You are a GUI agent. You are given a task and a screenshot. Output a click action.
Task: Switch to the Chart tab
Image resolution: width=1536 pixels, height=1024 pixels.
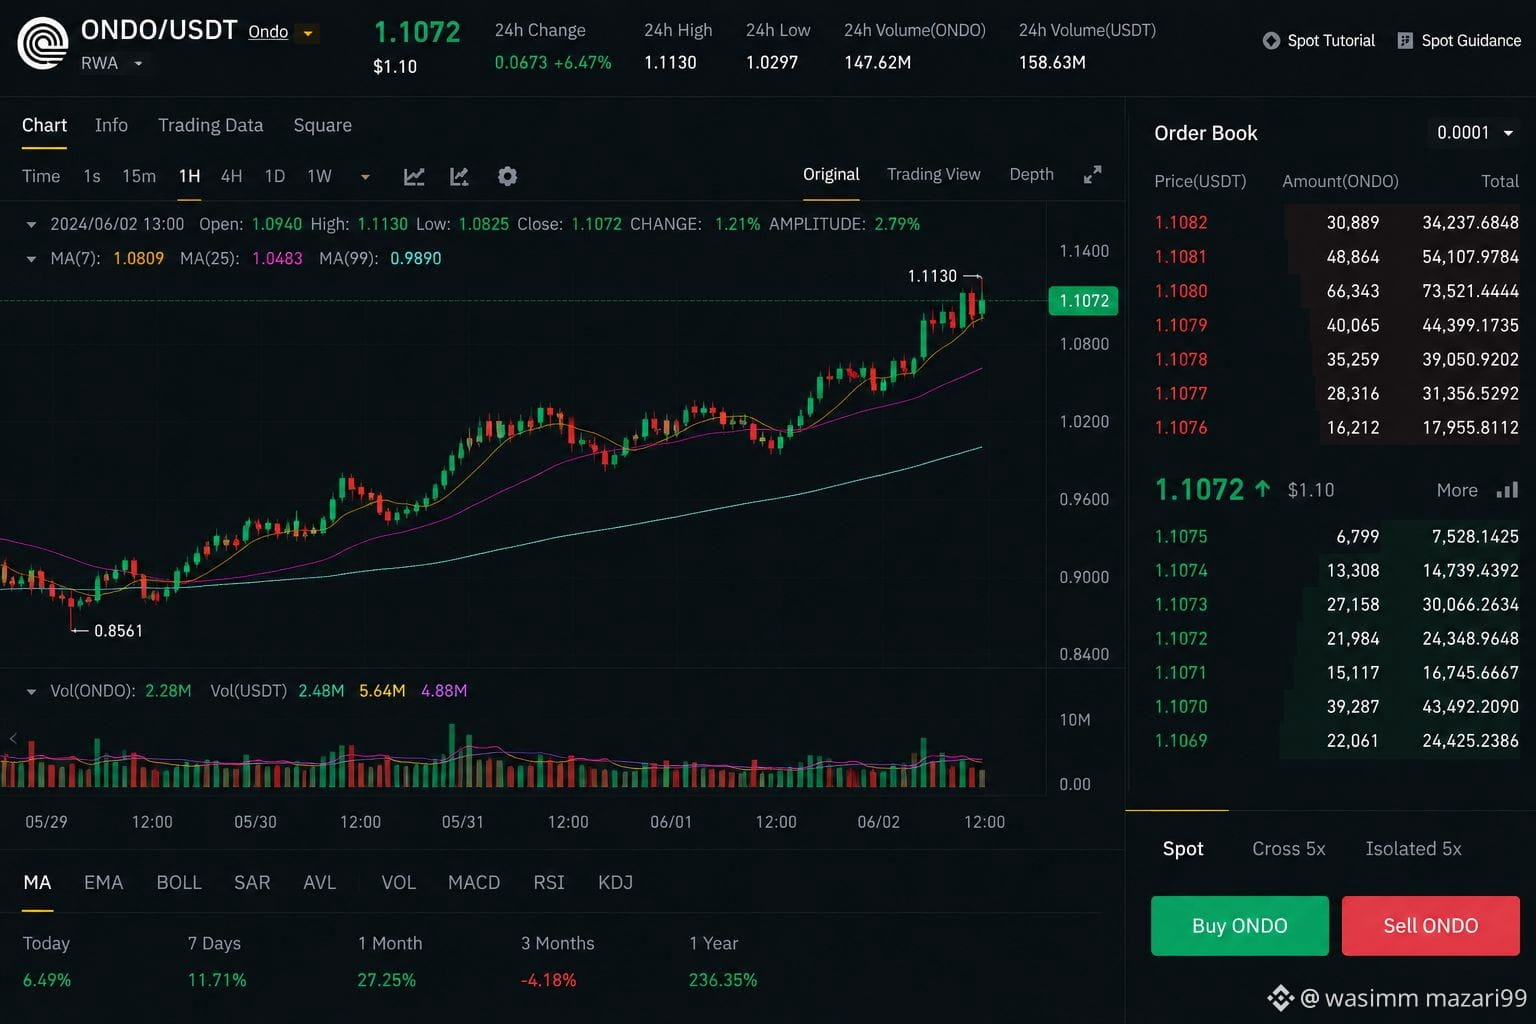click(44, 125)
